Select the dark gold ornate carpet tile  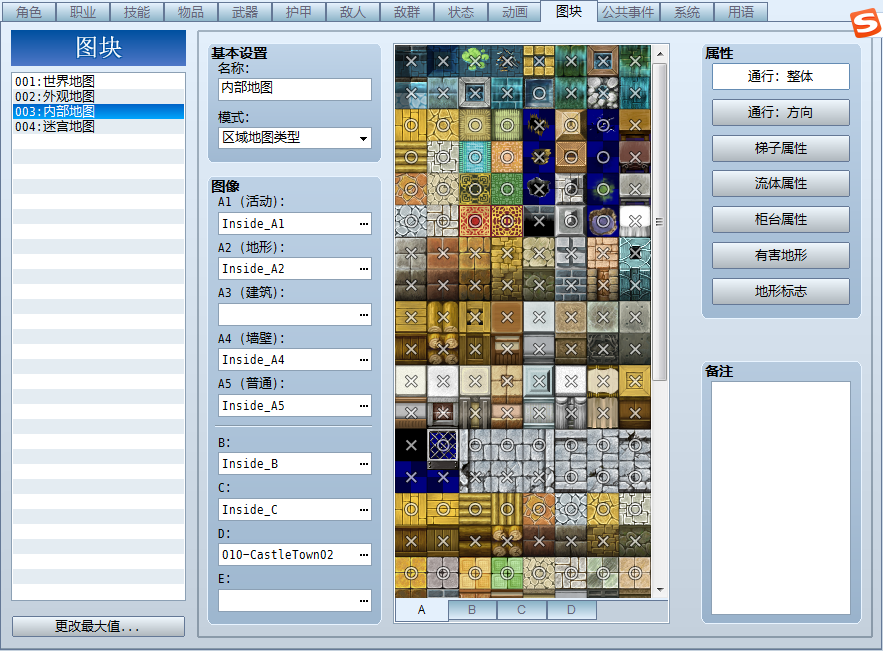pos(475,189)
